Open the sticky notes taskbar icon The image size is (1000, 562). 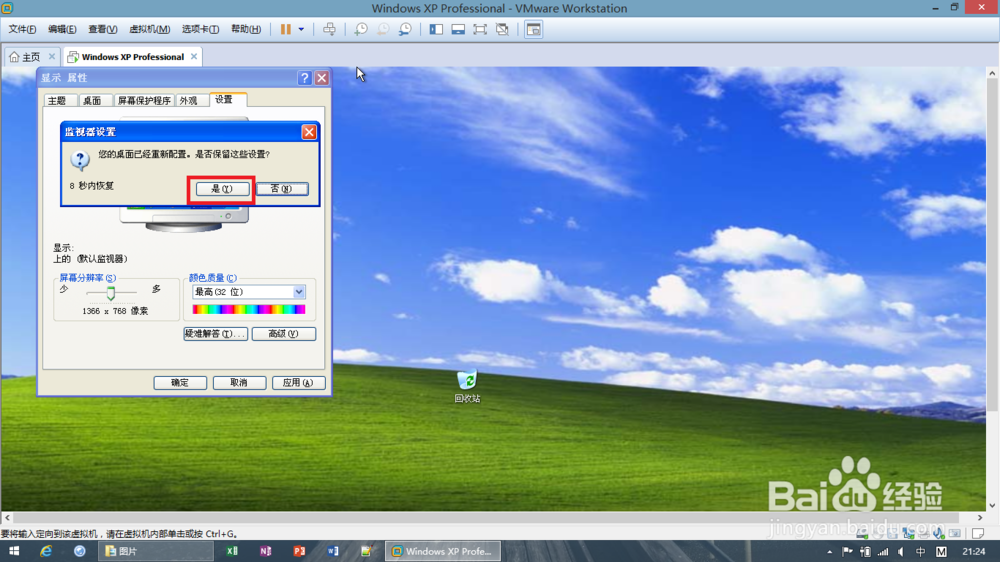coord(366,551)
